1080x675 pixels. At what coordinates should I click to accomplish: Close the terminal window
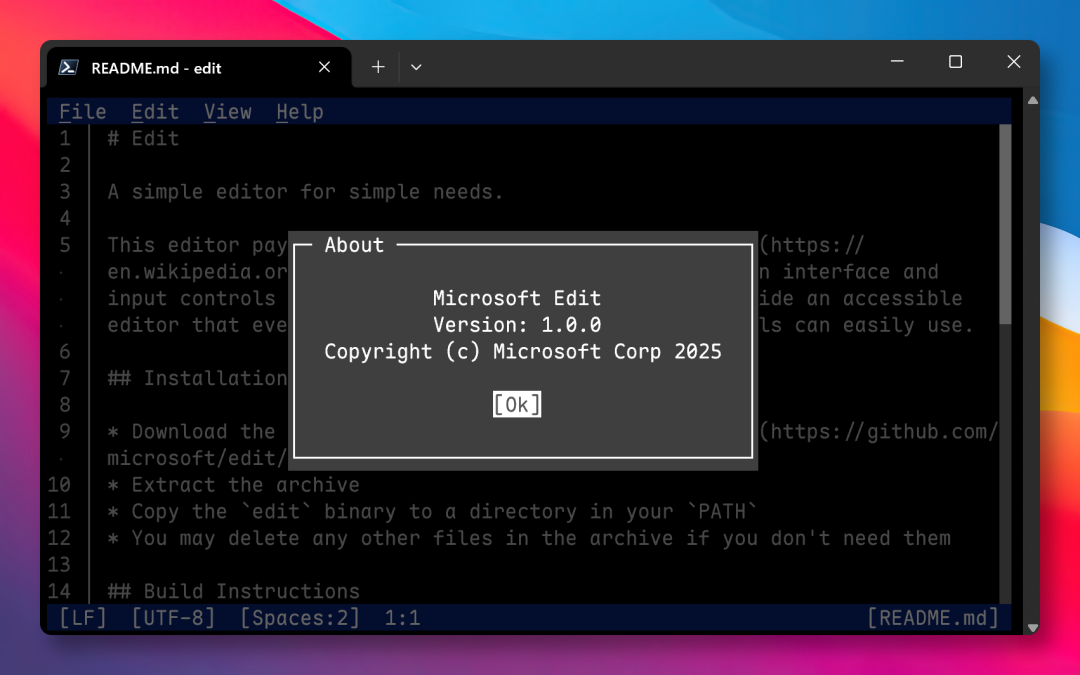(1014, 61)
